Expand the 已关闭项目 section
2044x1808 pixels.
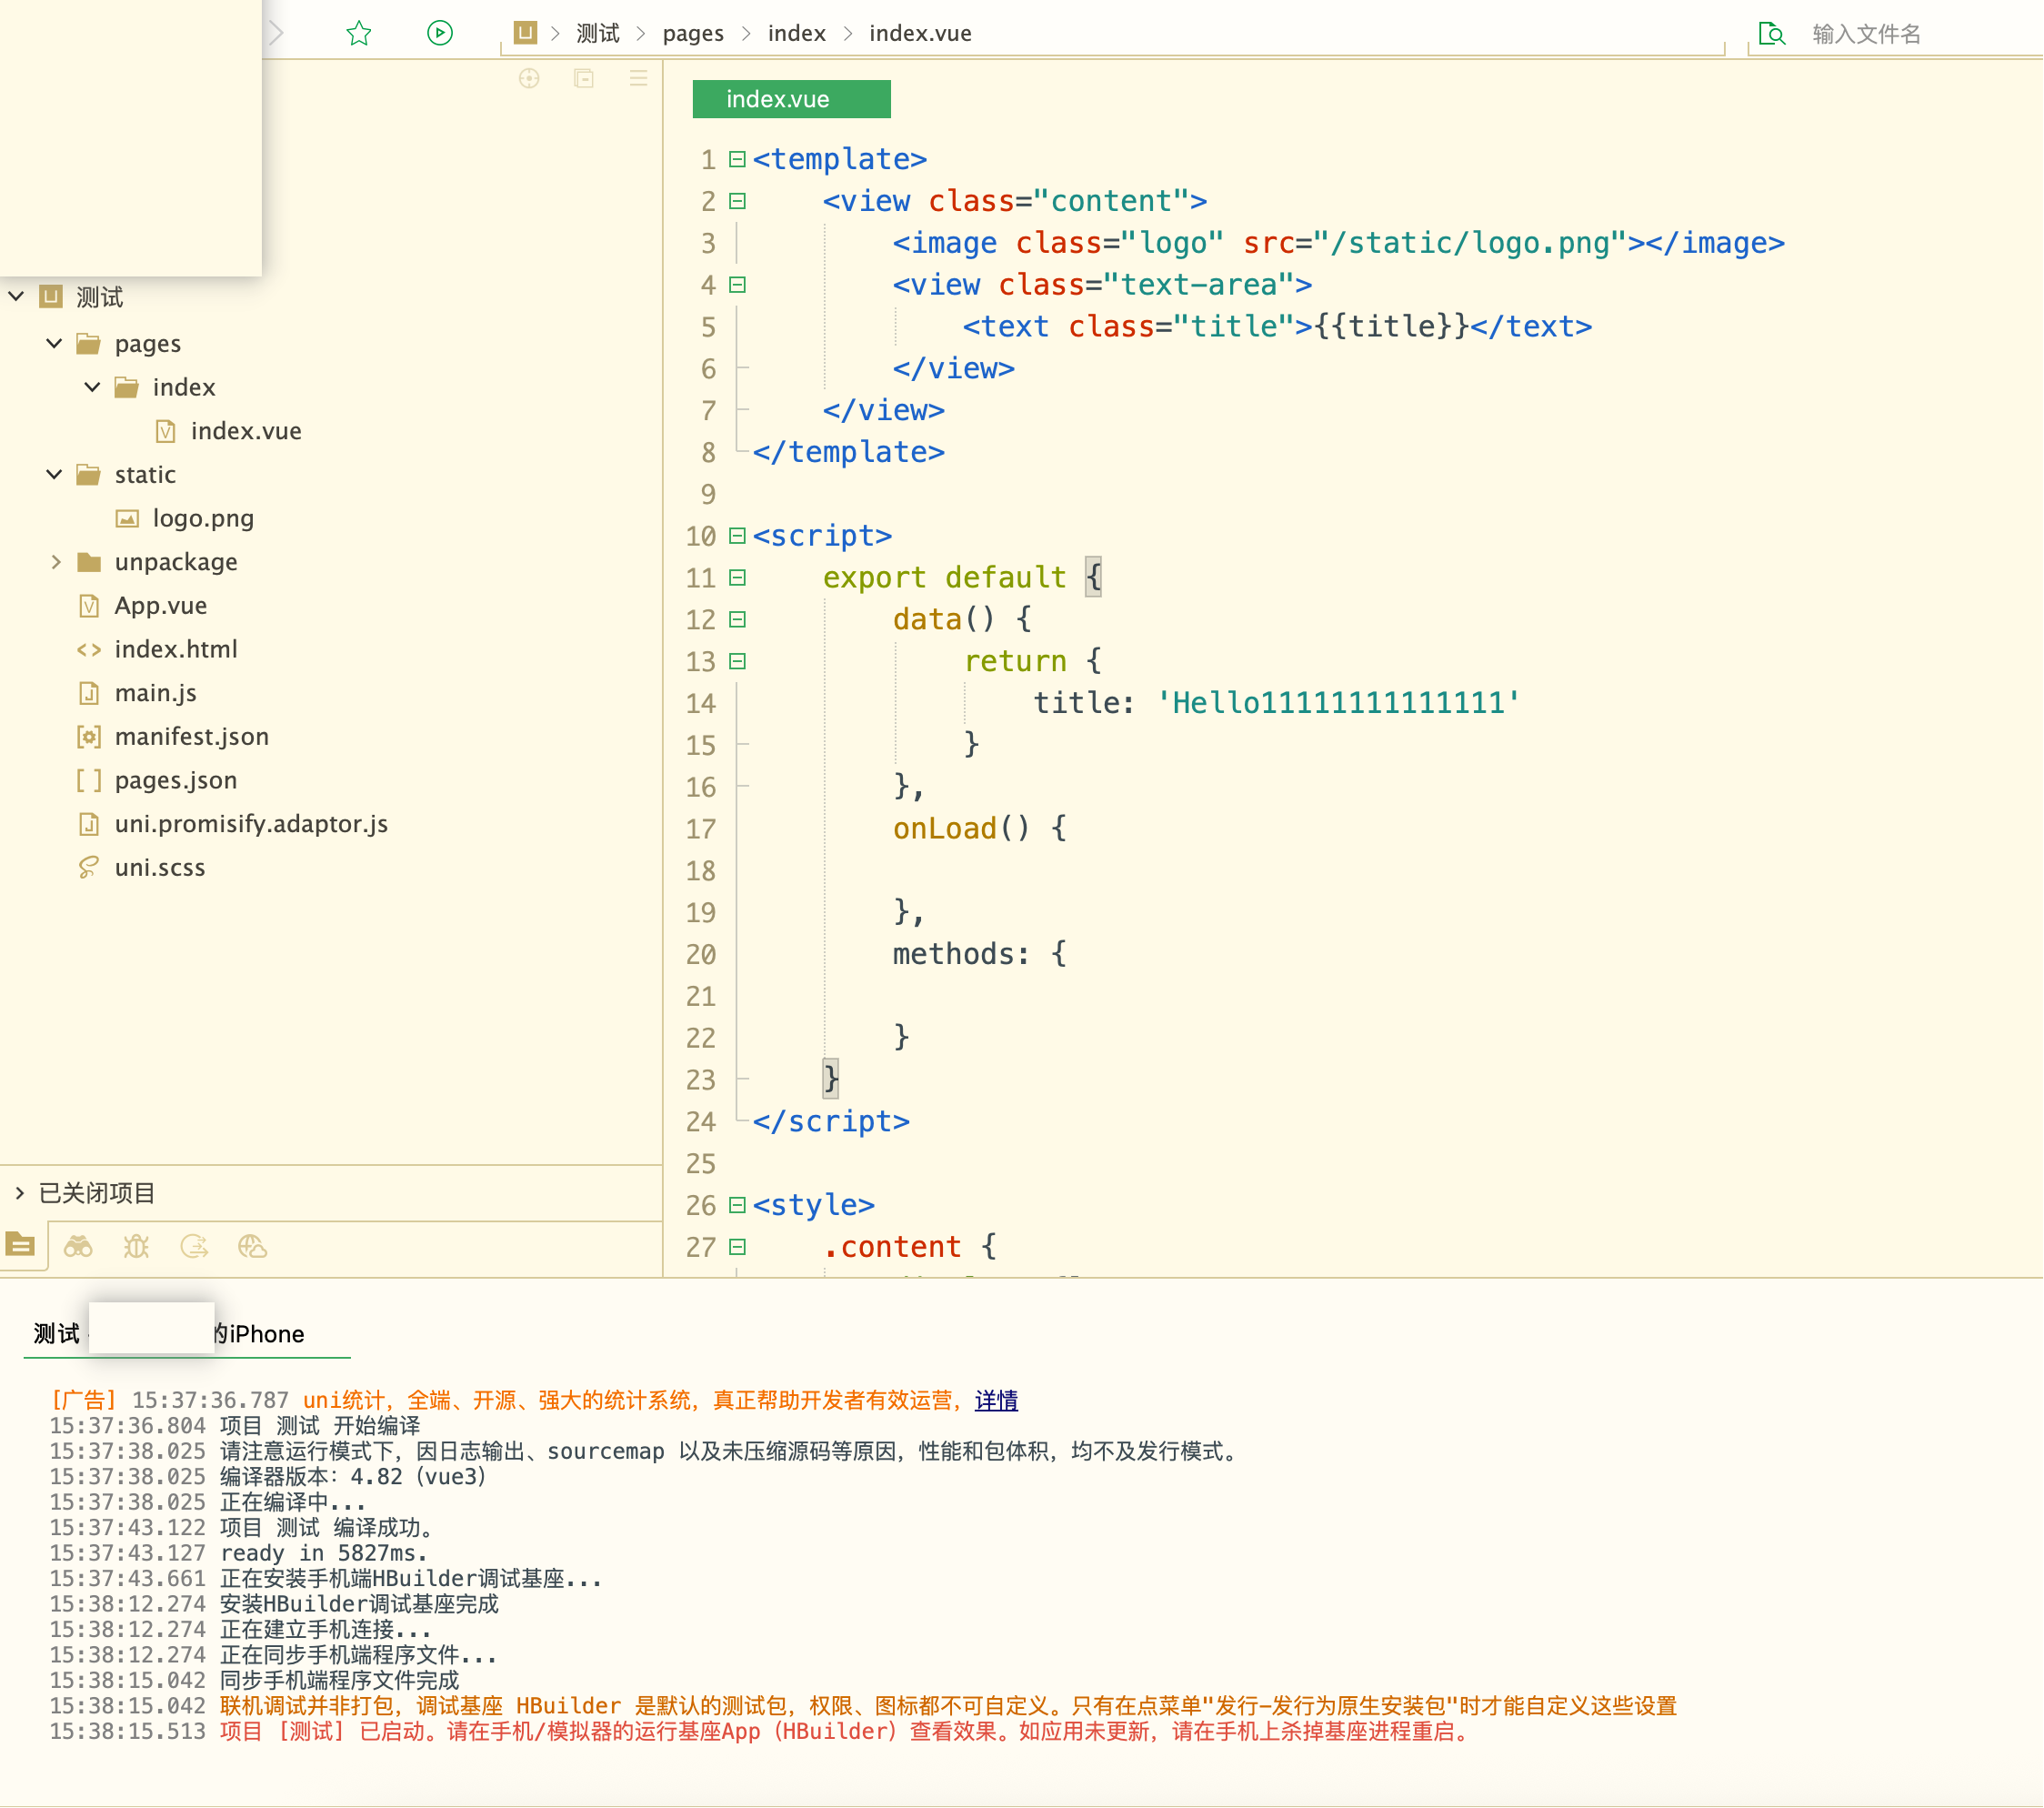19,1193
